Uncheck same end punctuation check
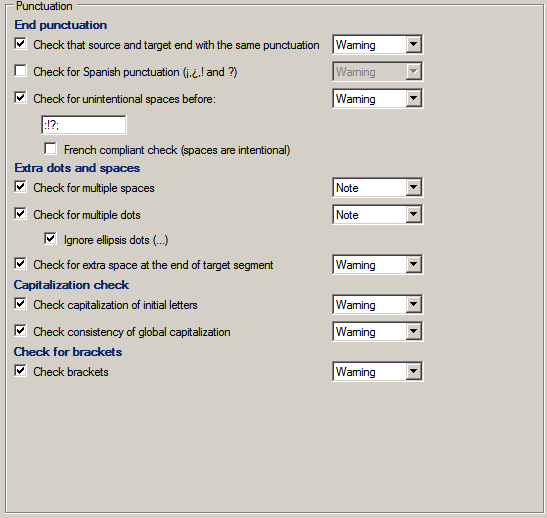The image size is (547, 518). [20, 44]
